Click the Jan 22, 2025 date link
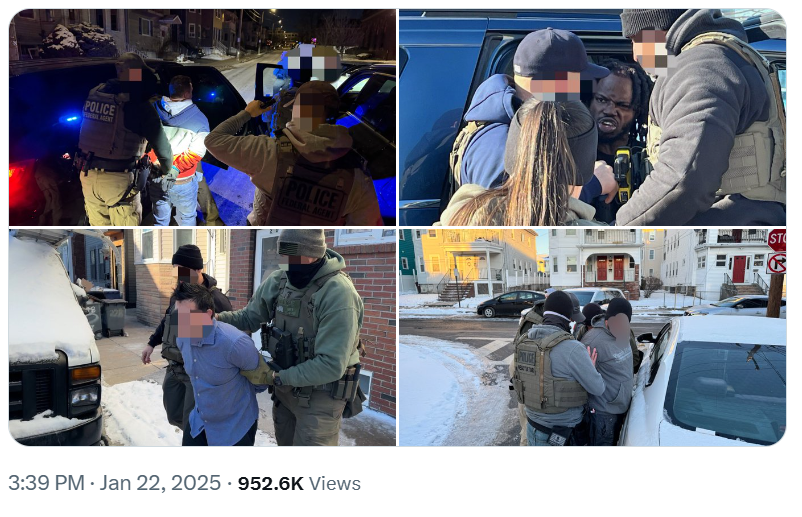The height and width of the screenshot is (517, 802). coord(160,483)
